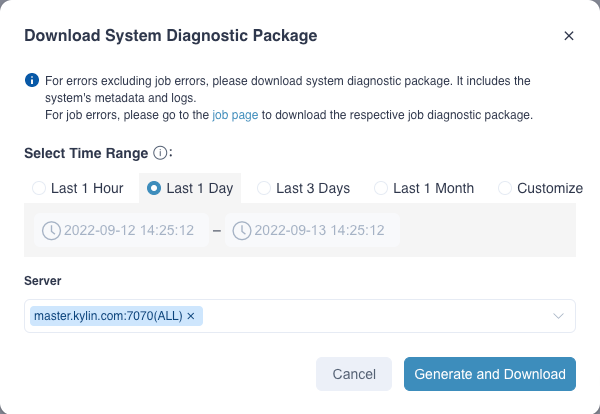
Task: Click the Download System Diagnostic Package title
Action: coord(170,36)
